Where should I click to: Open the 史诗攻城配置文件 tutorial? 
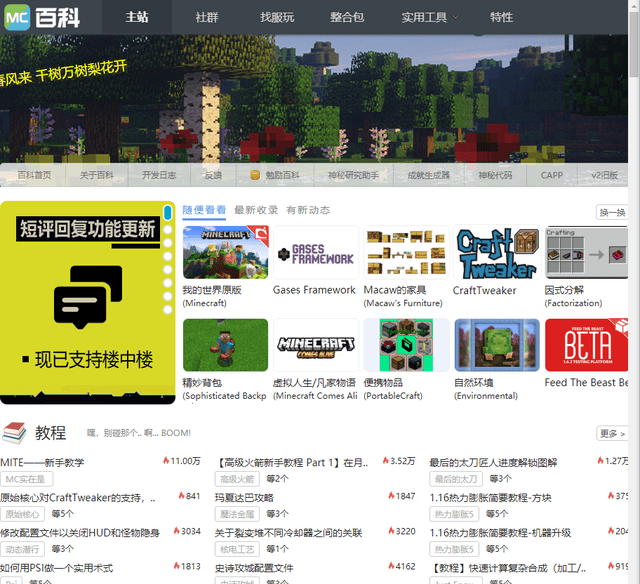pos(254,568)
